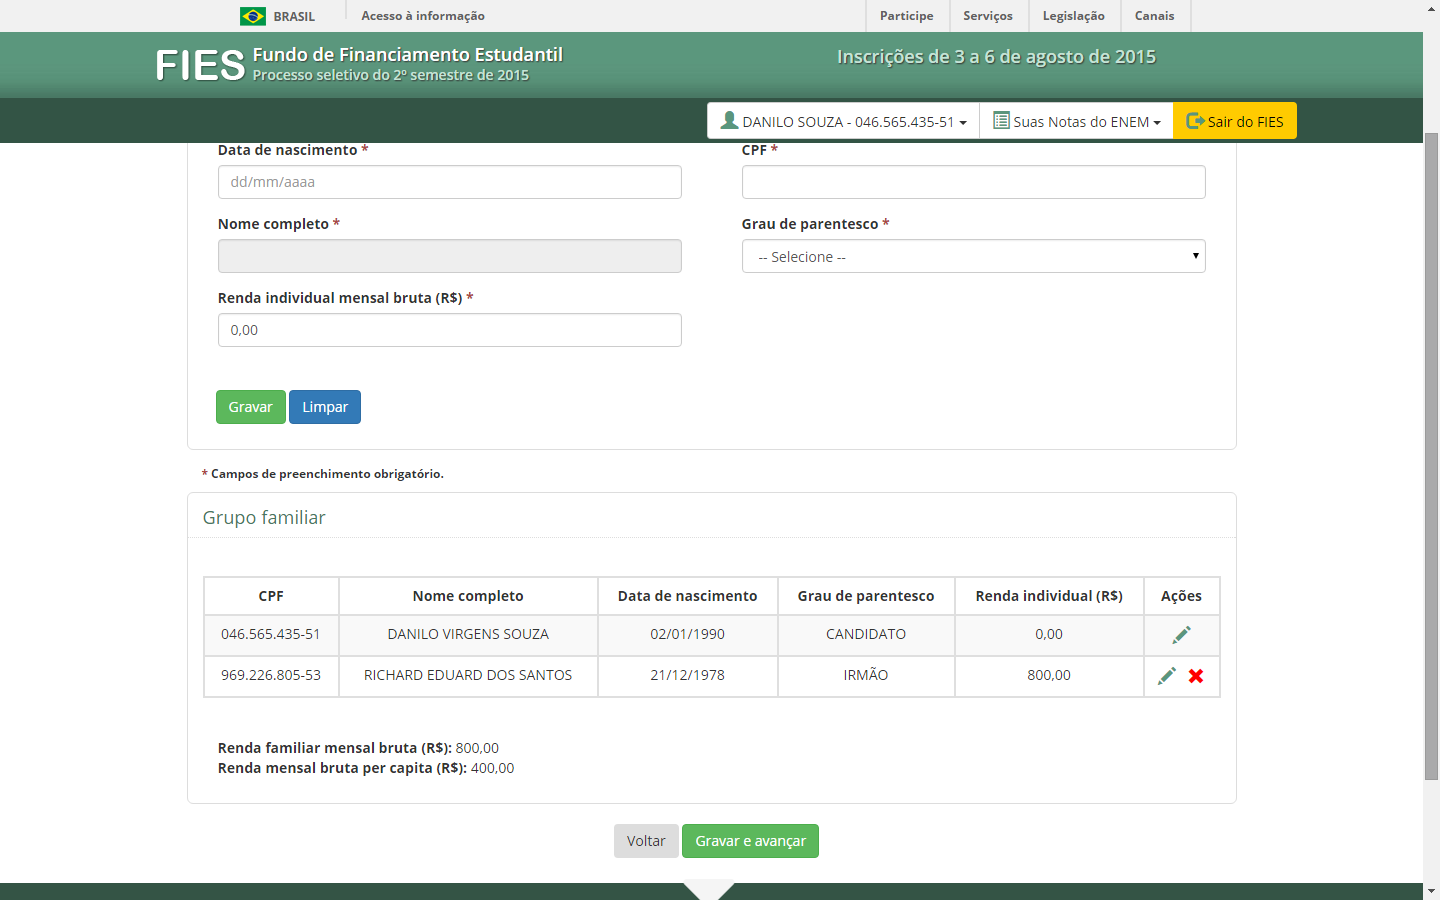Click the BRASIL link
Viewport: 1440px width, 900px height.
294,16
